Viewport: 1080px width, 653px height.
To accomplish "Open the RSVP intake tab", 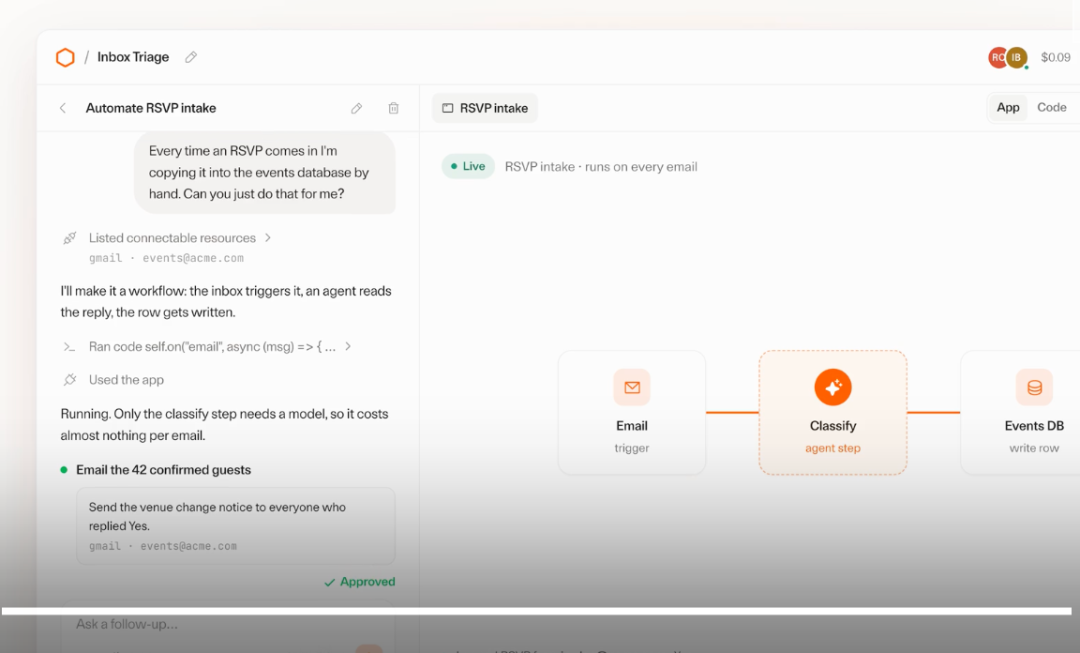I will point(485,108).
